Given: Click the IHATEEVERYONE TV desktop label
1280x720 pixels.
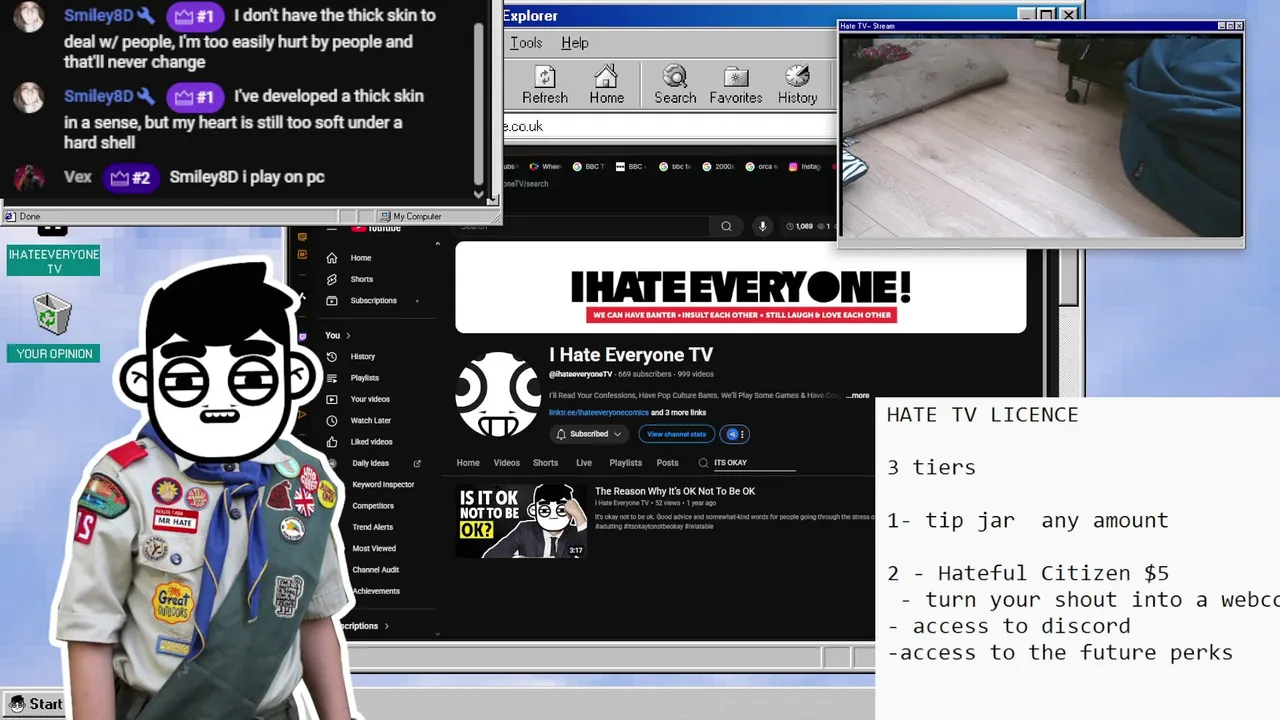Looking at the screenshot, I should (54, 261).
